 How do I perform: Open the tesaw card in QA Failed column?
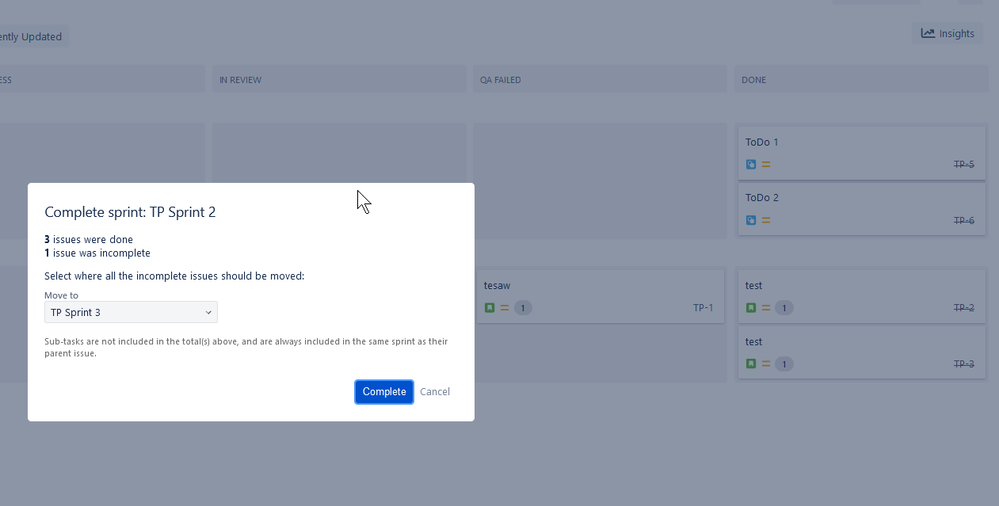click(x=600, y=296)
